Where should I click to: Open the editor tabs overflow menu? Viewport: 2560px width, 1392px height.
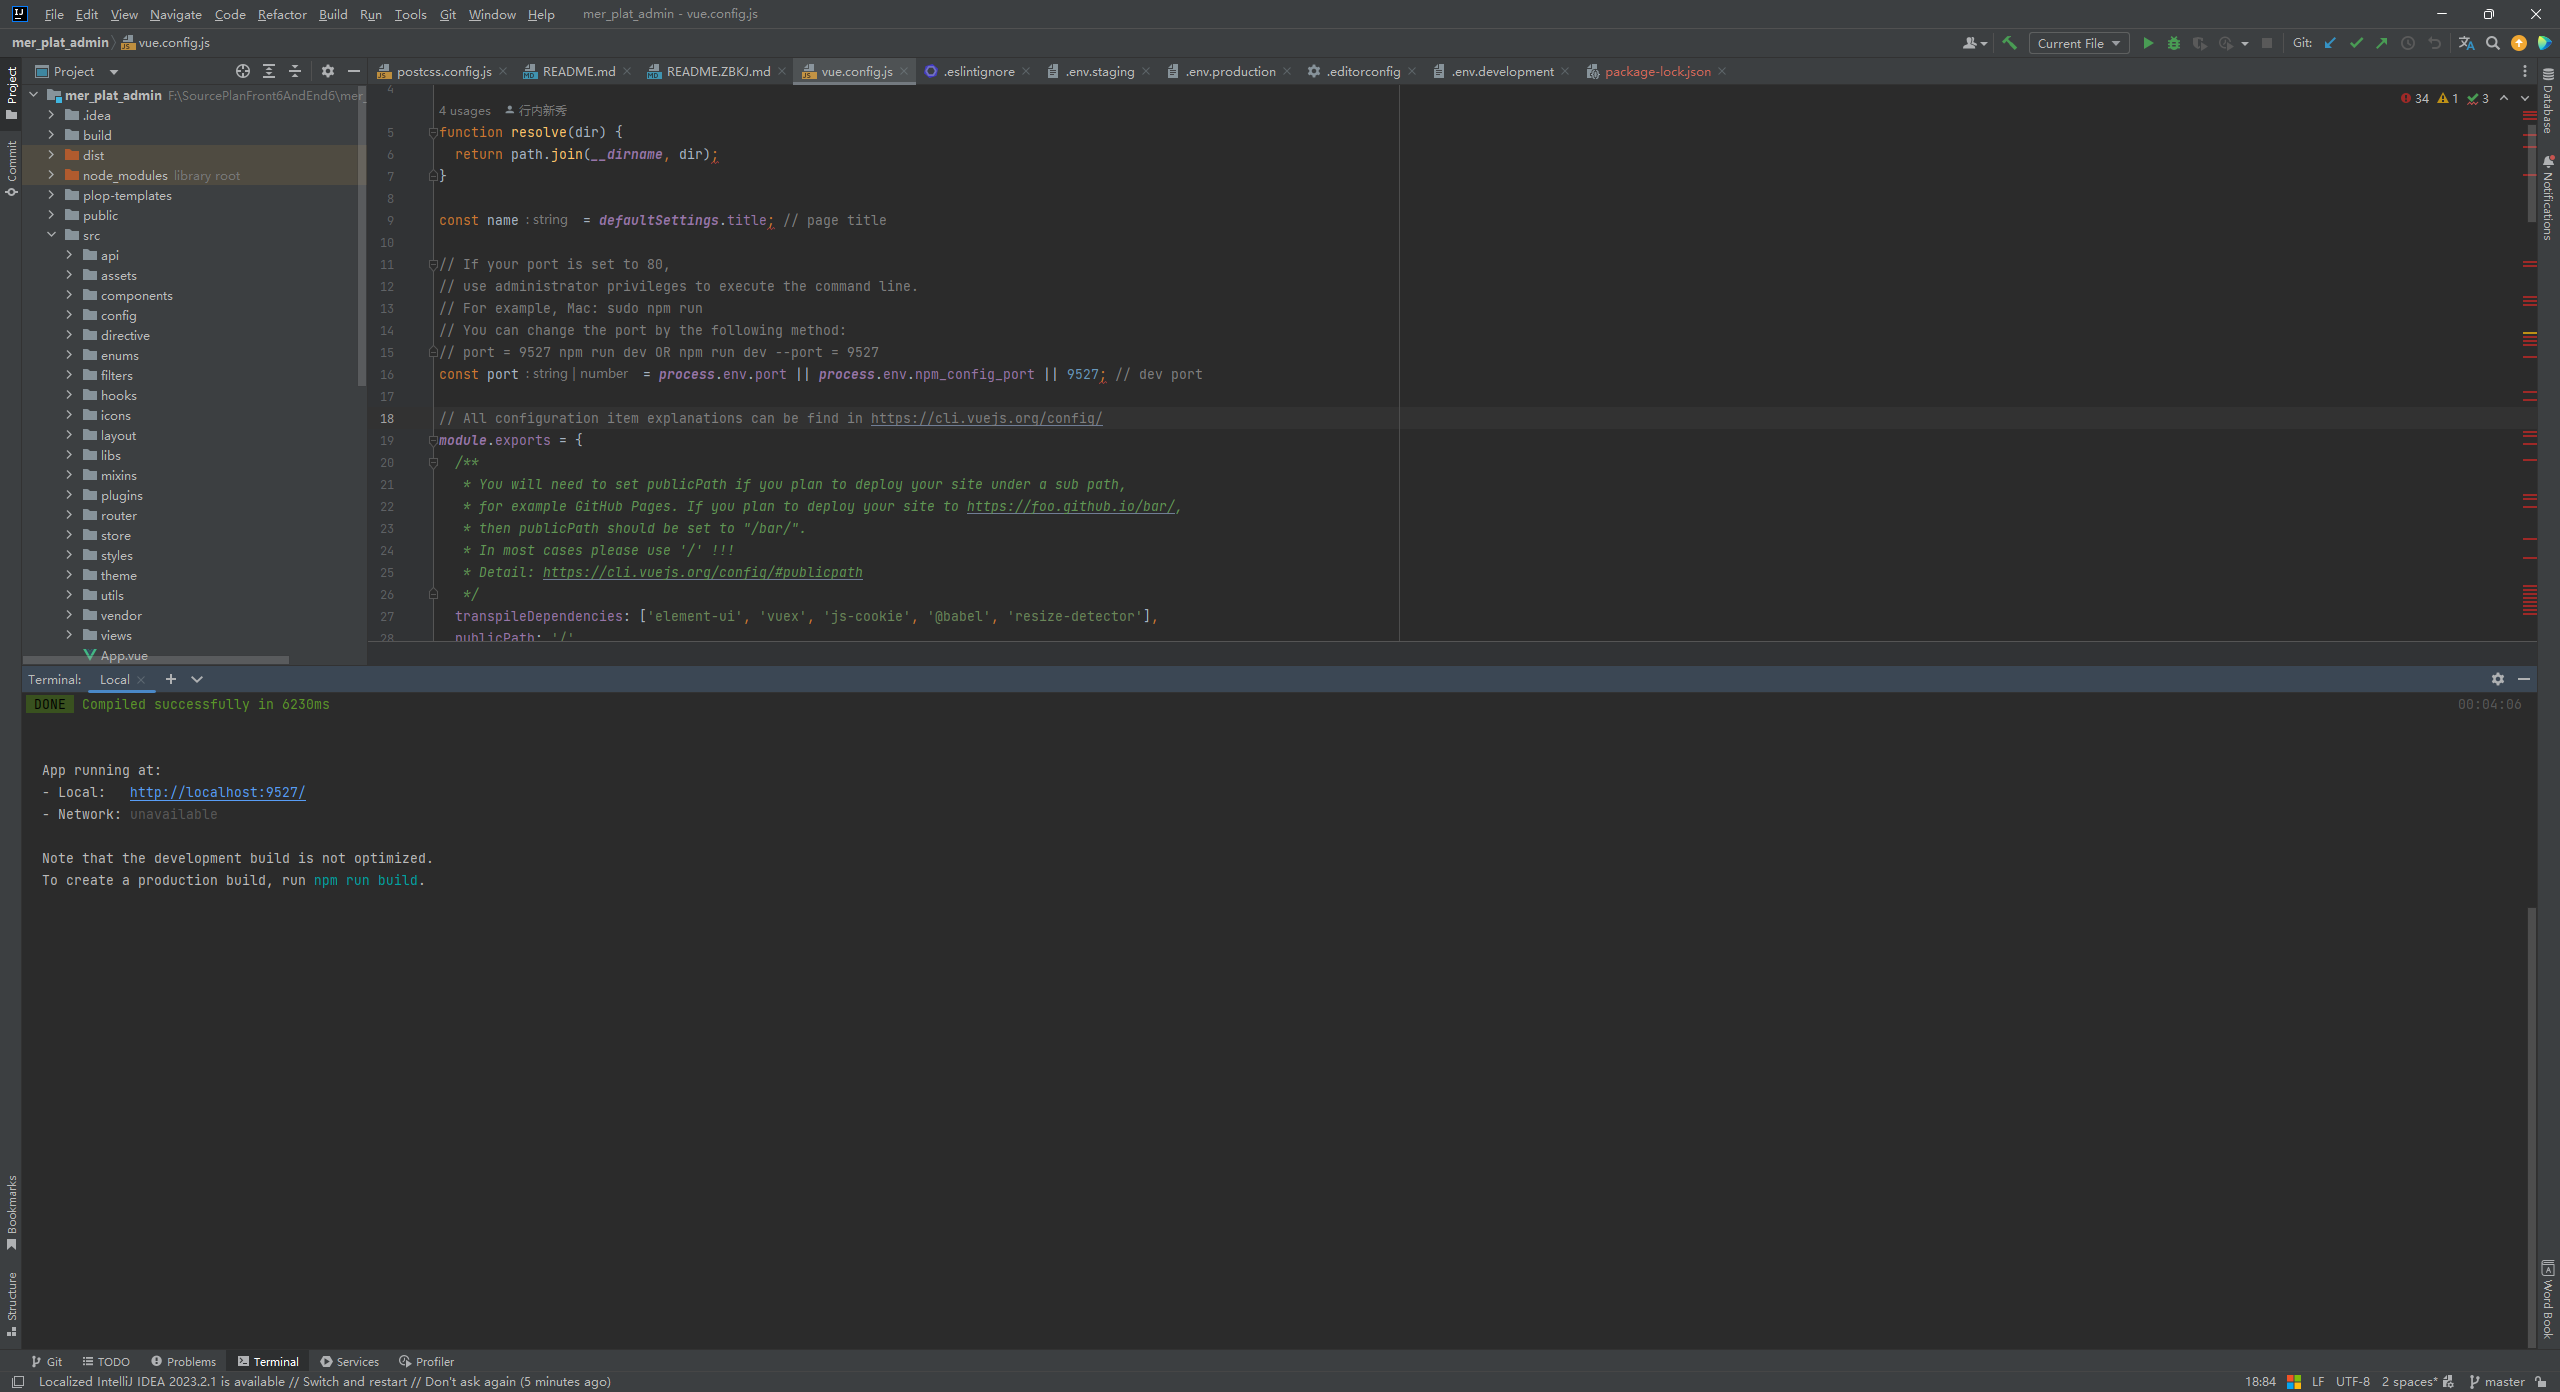coord(2525,71)
